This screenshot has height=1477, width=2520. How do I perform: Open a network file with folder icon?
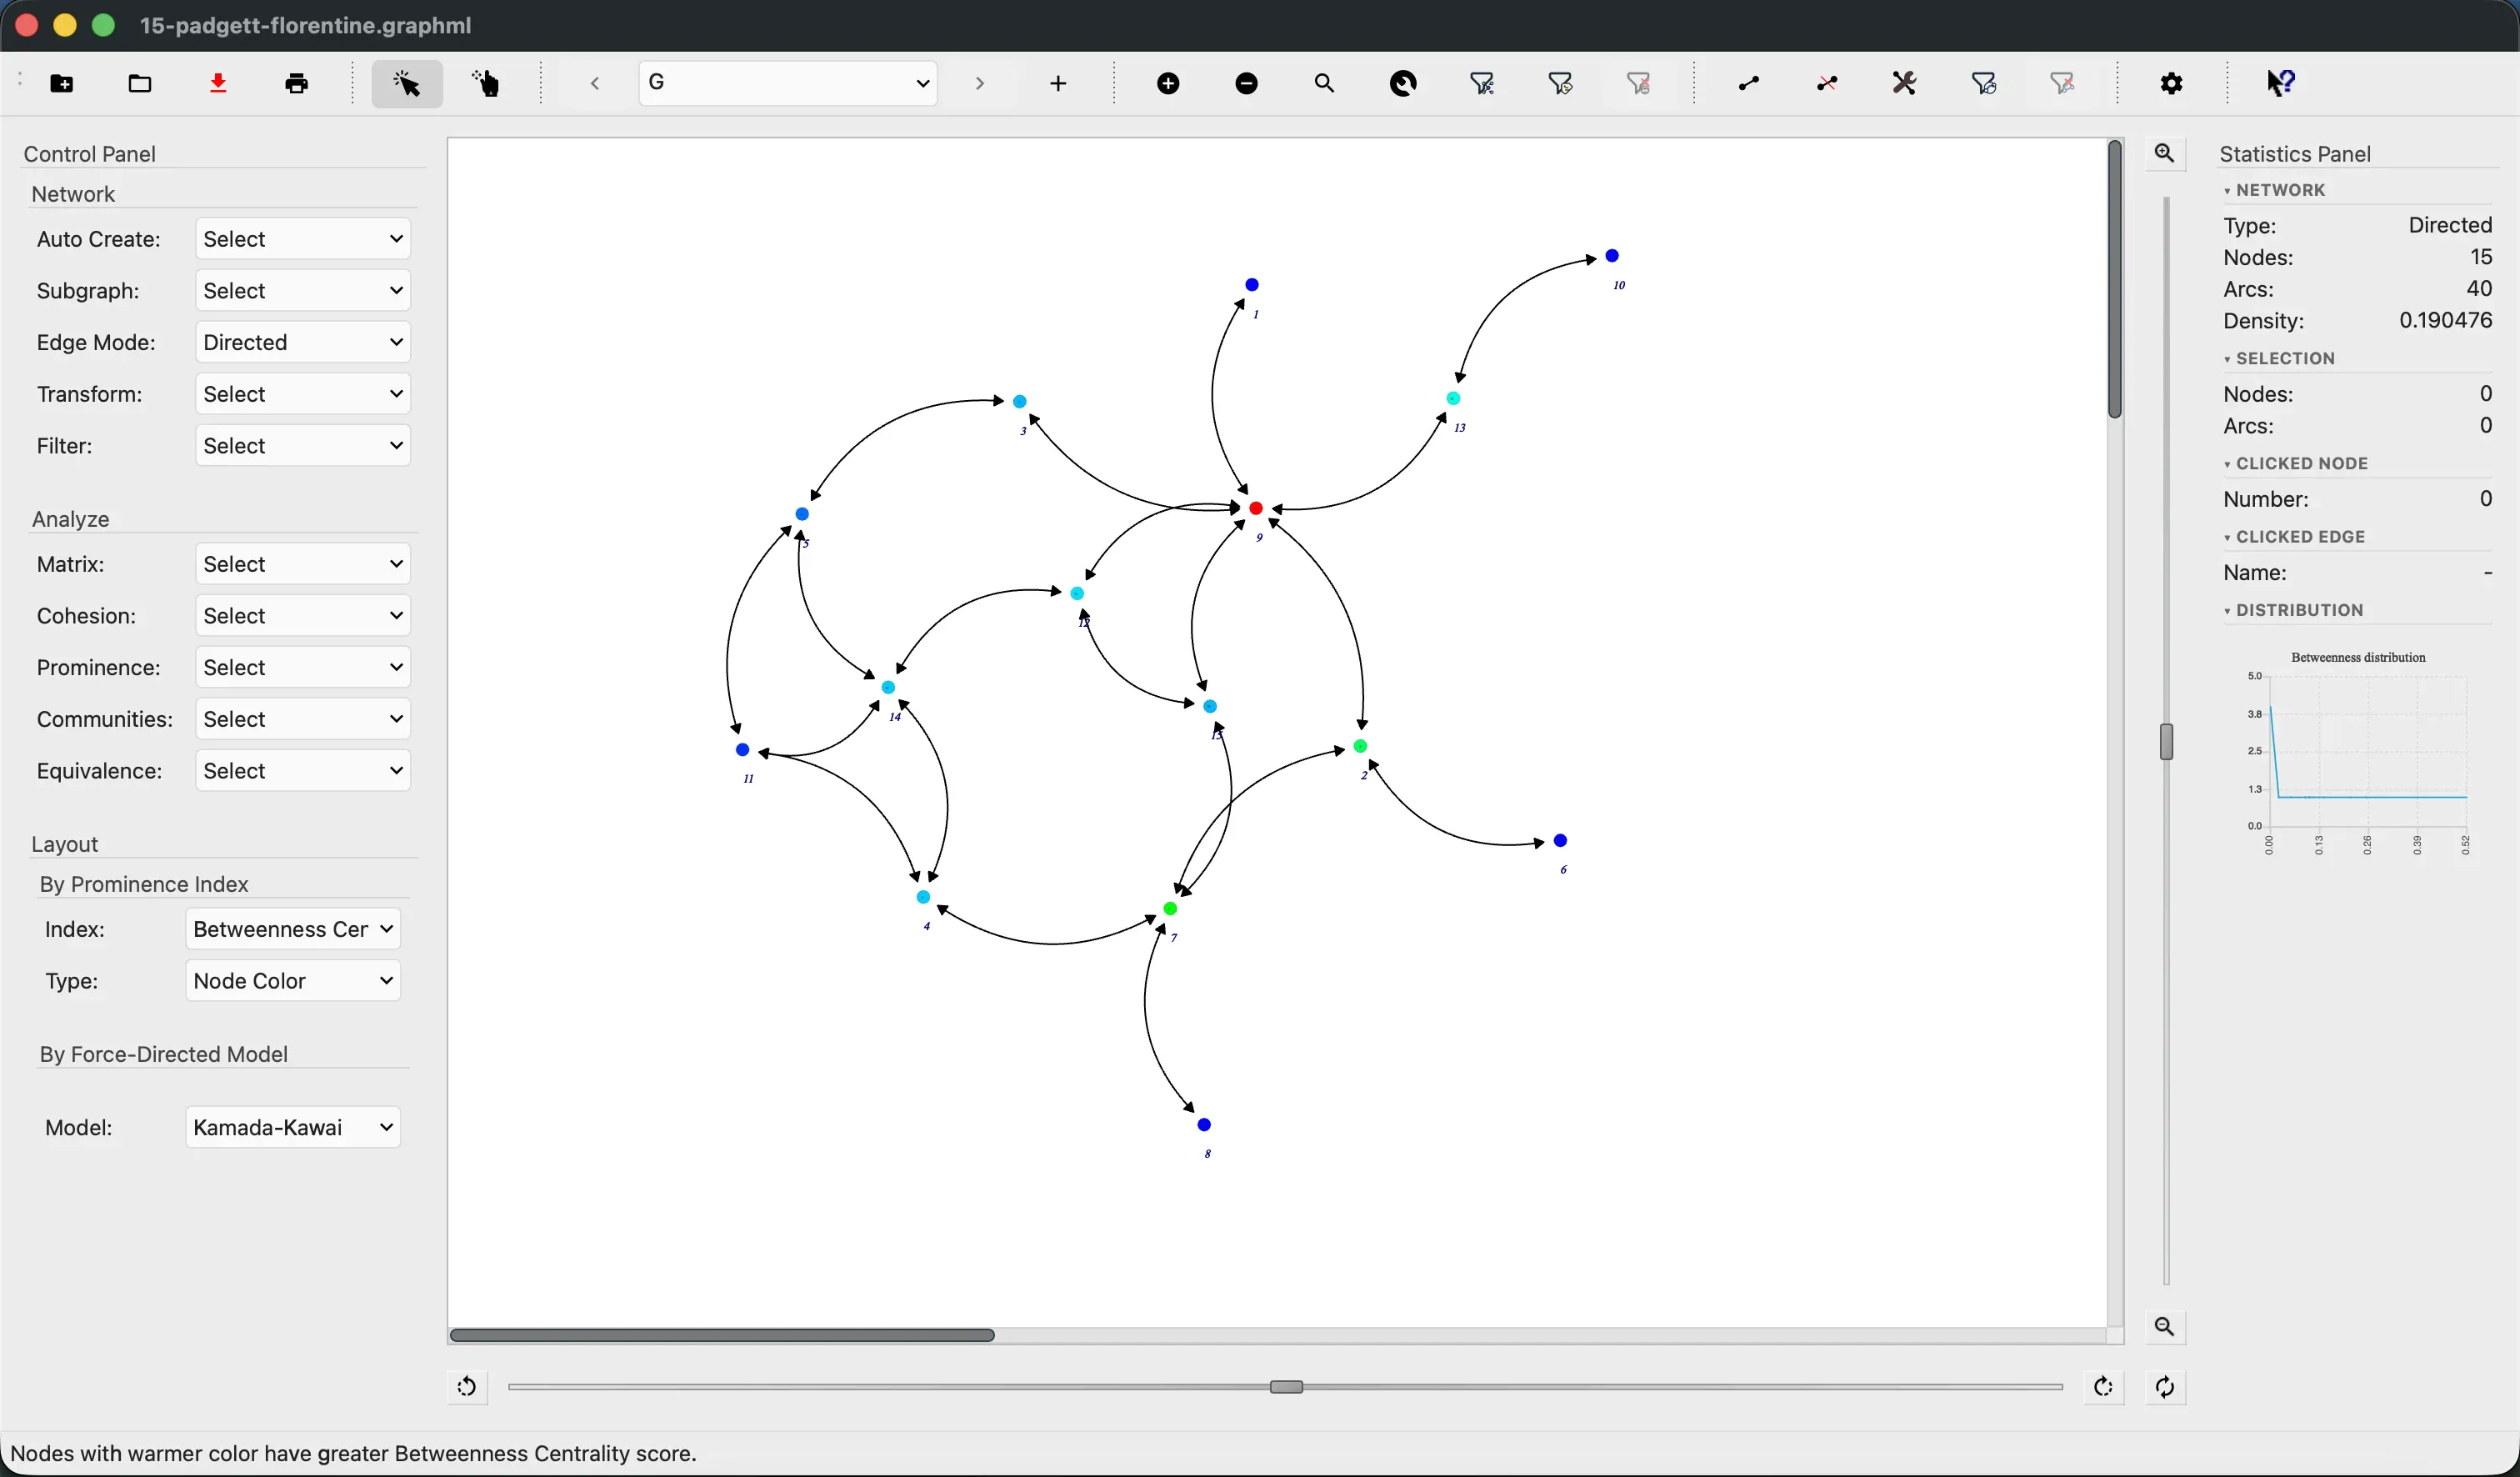pyautogui.click(x=140, y=84)
